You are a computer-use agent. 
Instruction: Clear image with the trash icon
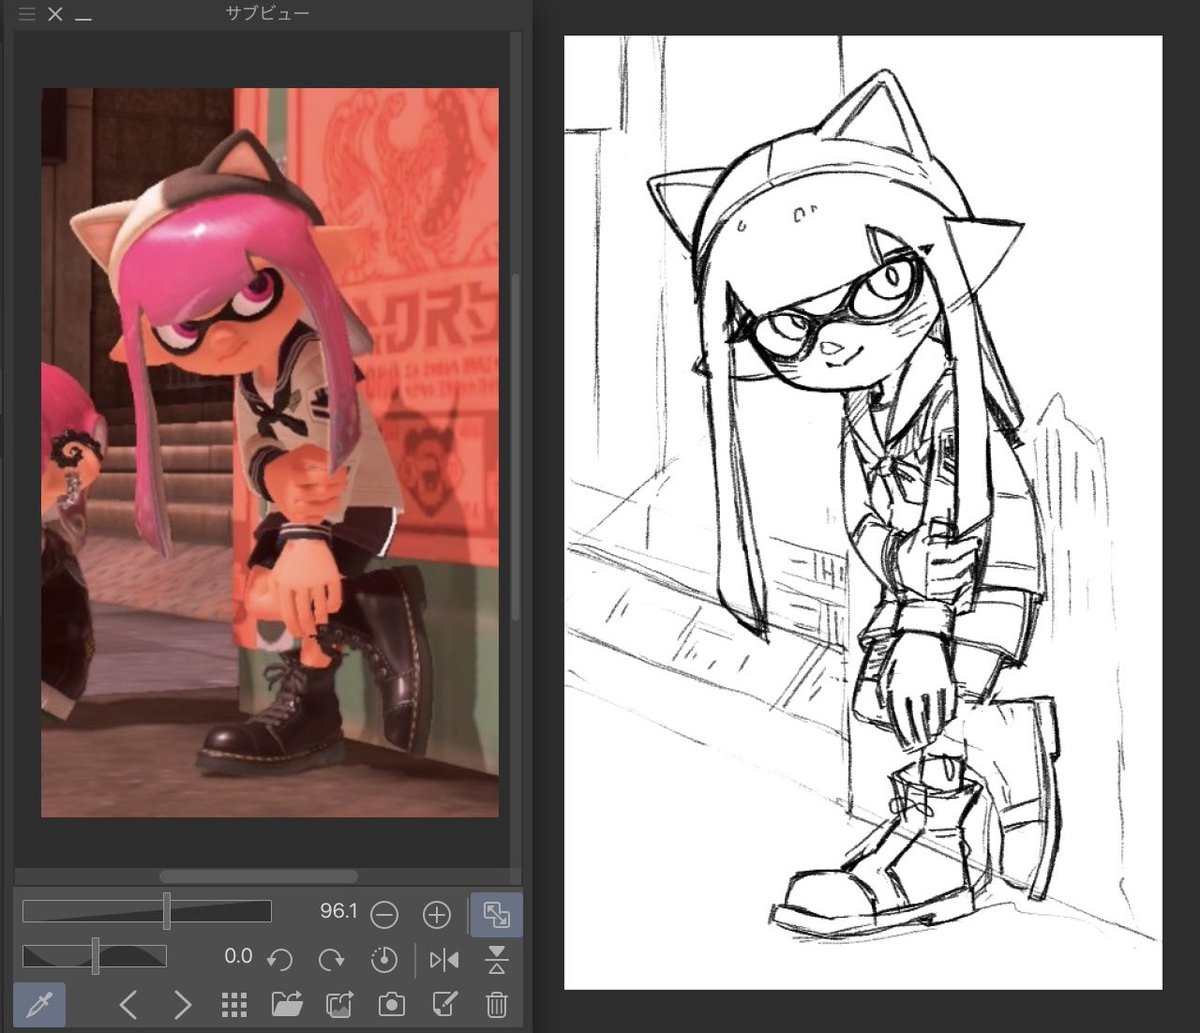(x=497, y=1005)
